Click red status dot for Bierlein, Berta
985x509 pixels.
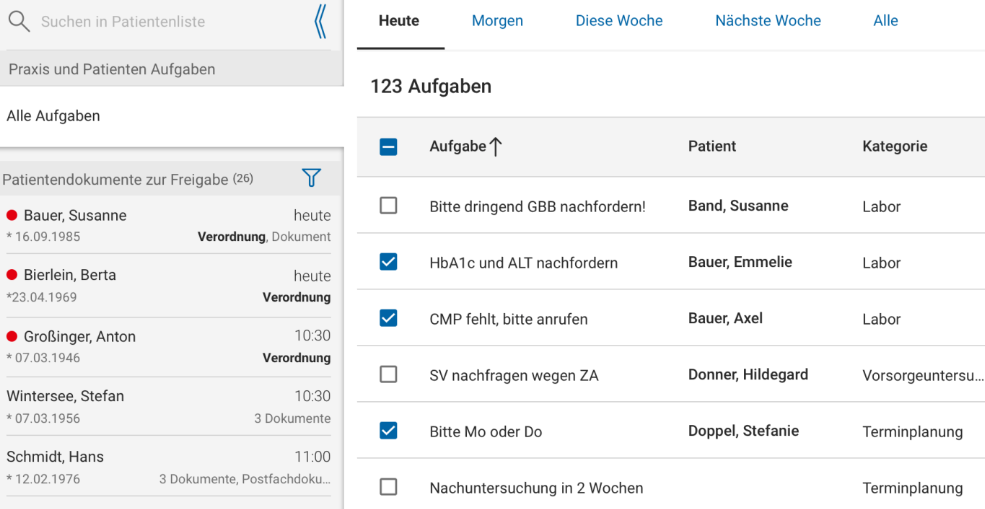12,275
